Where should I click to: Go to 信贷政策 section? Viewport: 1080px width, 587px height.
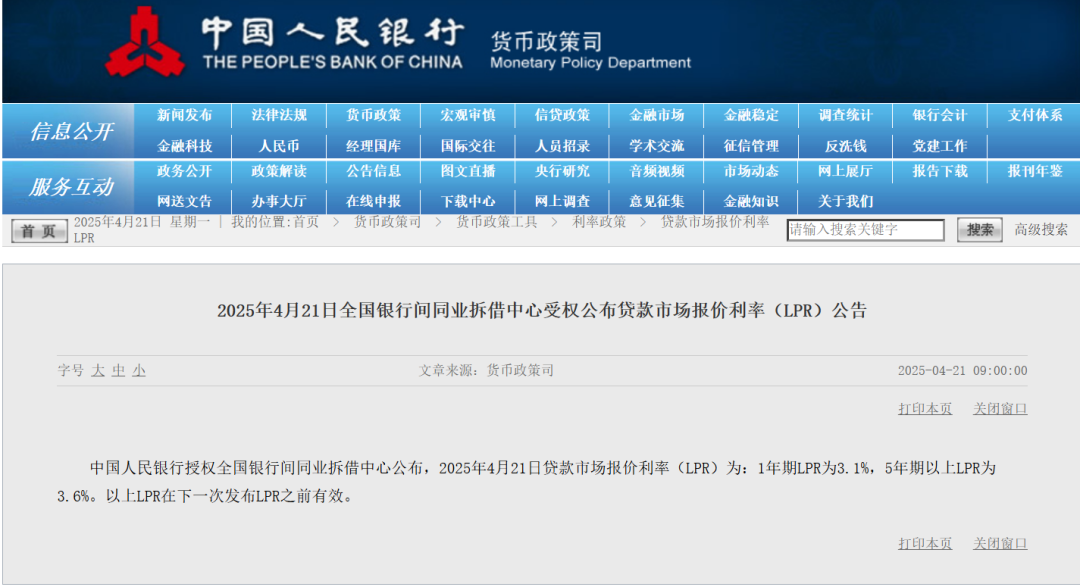[562, 115]
